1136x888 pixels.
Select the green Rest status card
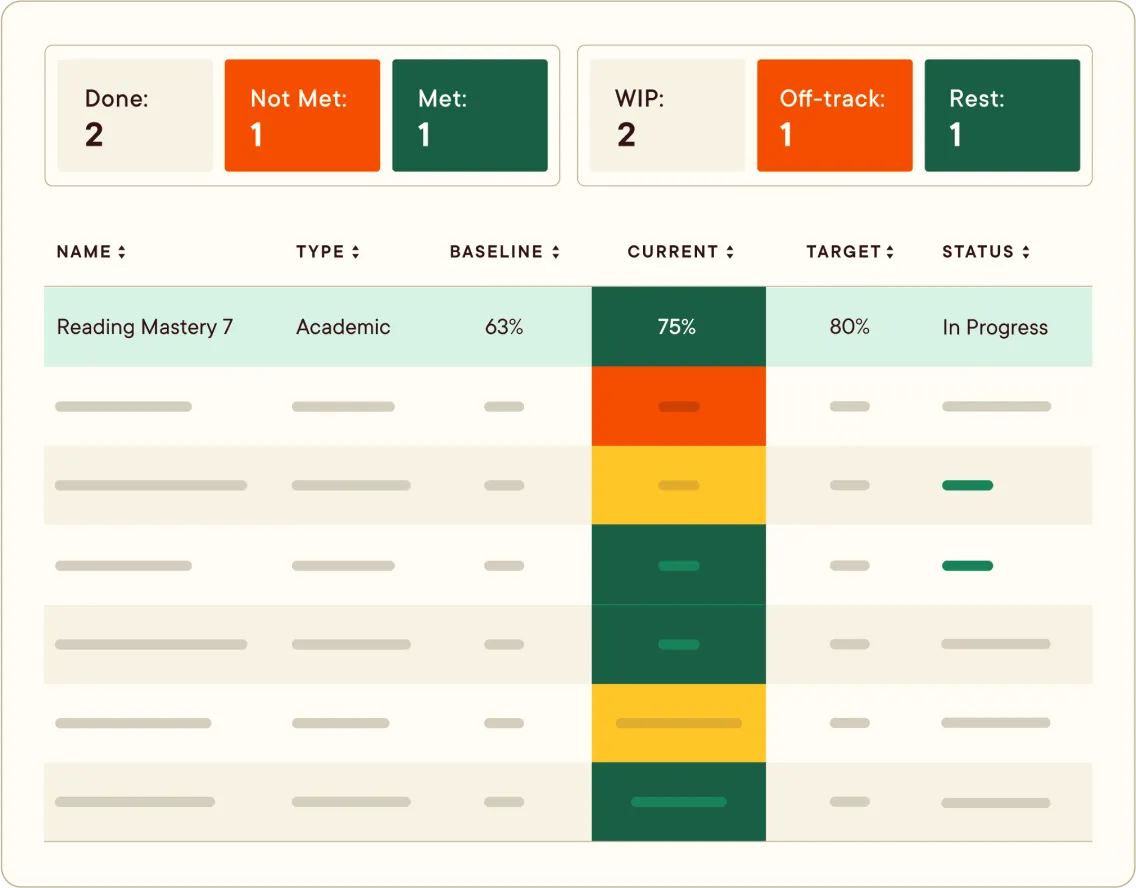point(1003,114)
